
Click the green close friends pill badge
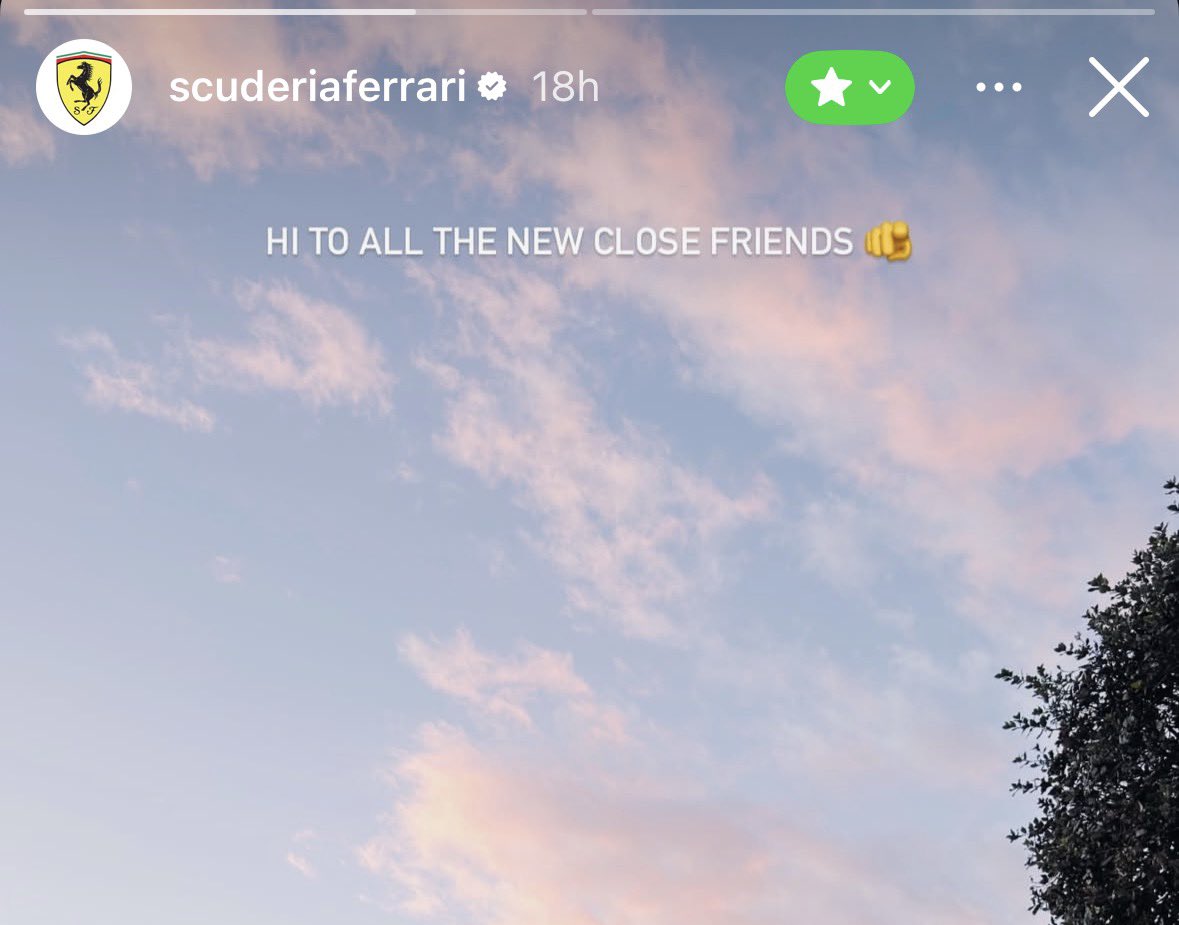[x=850, y=87]
